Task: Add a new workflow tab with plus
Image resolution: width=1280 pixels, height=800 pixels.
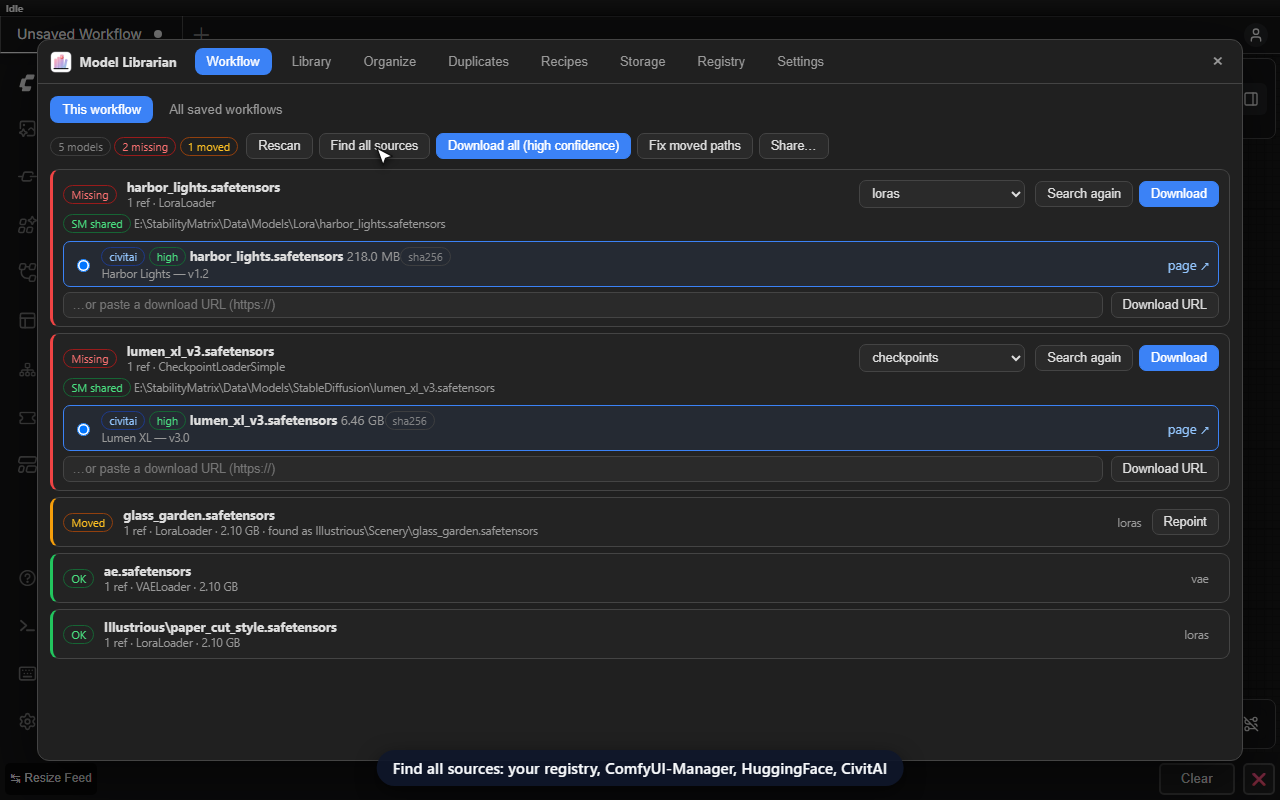Action: click(201, 34)
